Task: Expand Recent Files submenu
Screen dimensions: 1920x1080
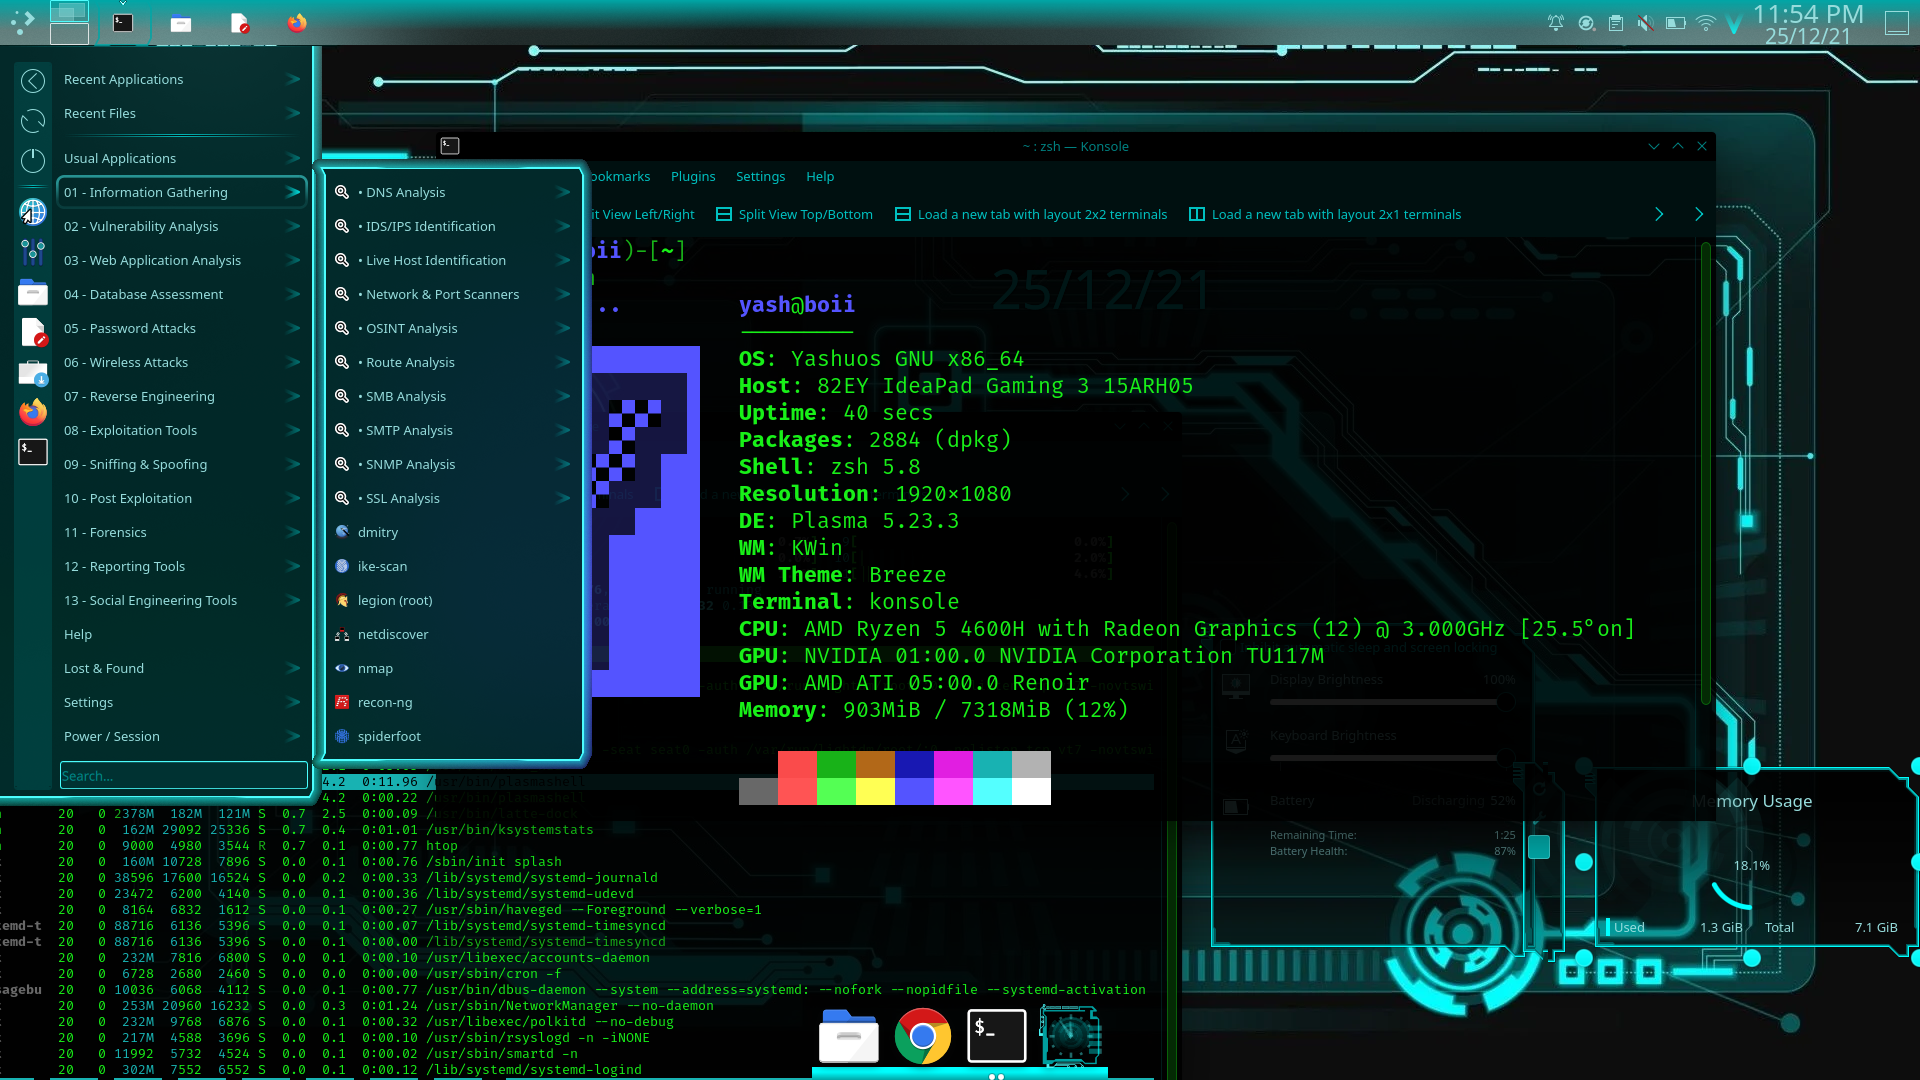Action: tap(181, 113)
